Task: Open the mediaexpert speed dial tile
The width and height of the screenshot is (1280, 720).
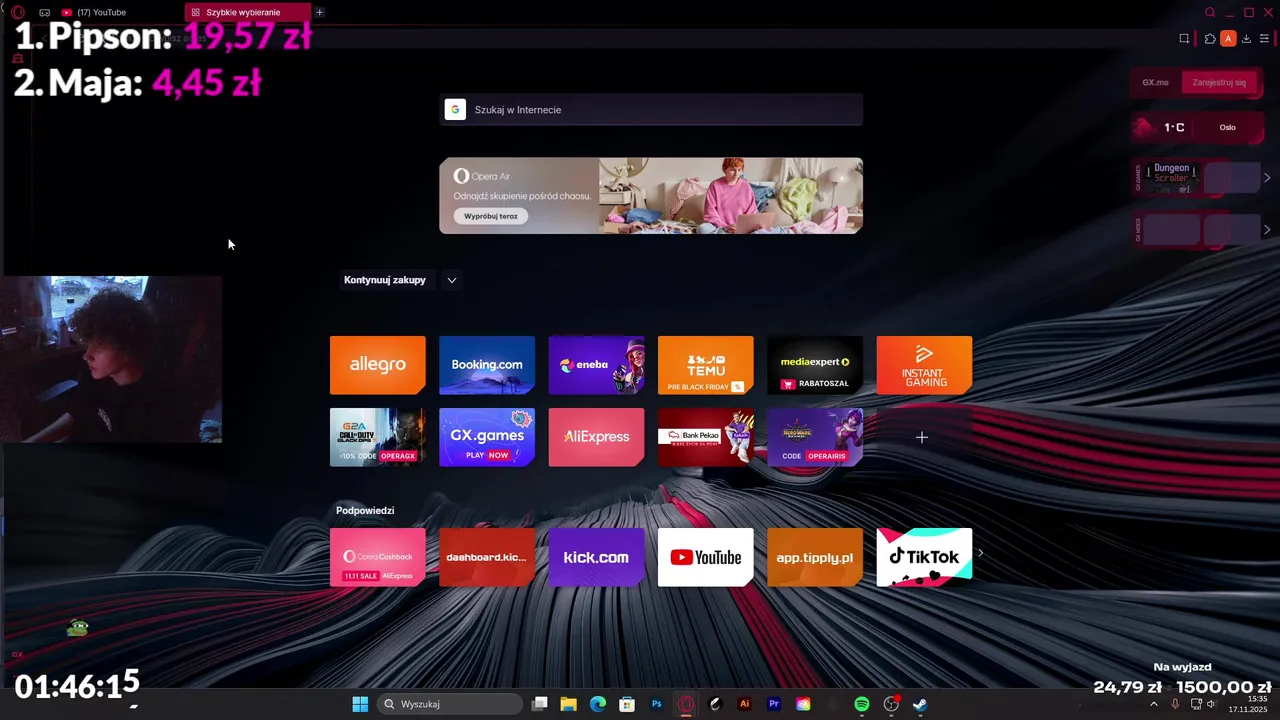Action: (x=815, y=365)
